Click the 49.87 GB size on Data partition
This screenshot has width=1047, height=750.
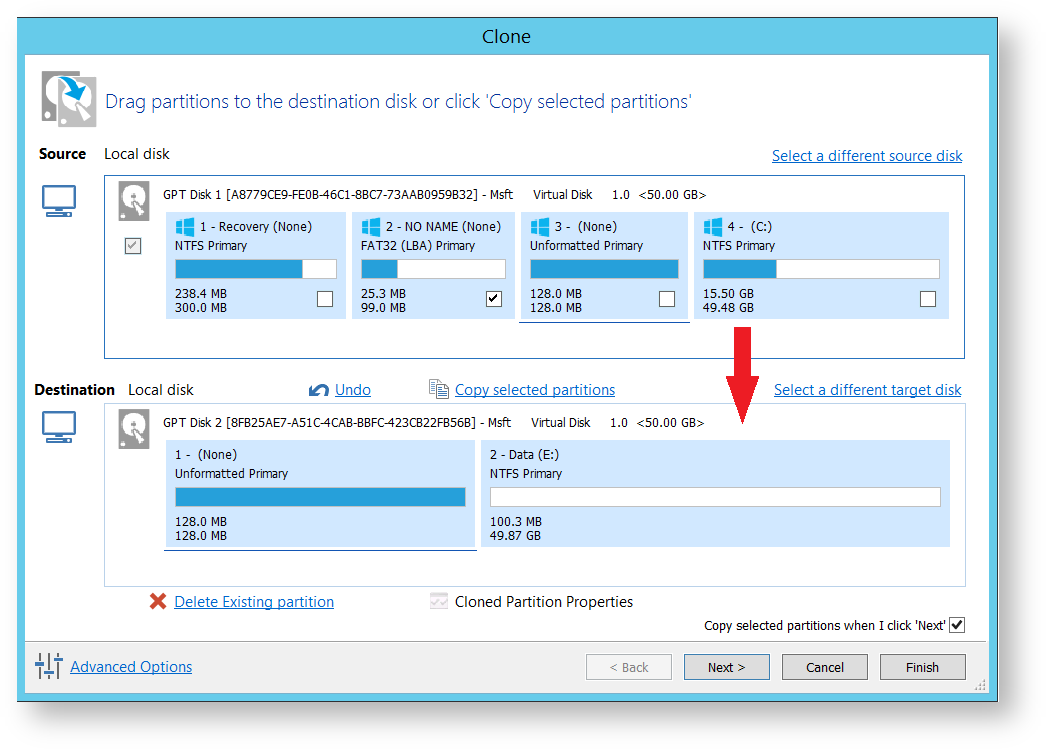click(x=515, y=536)
